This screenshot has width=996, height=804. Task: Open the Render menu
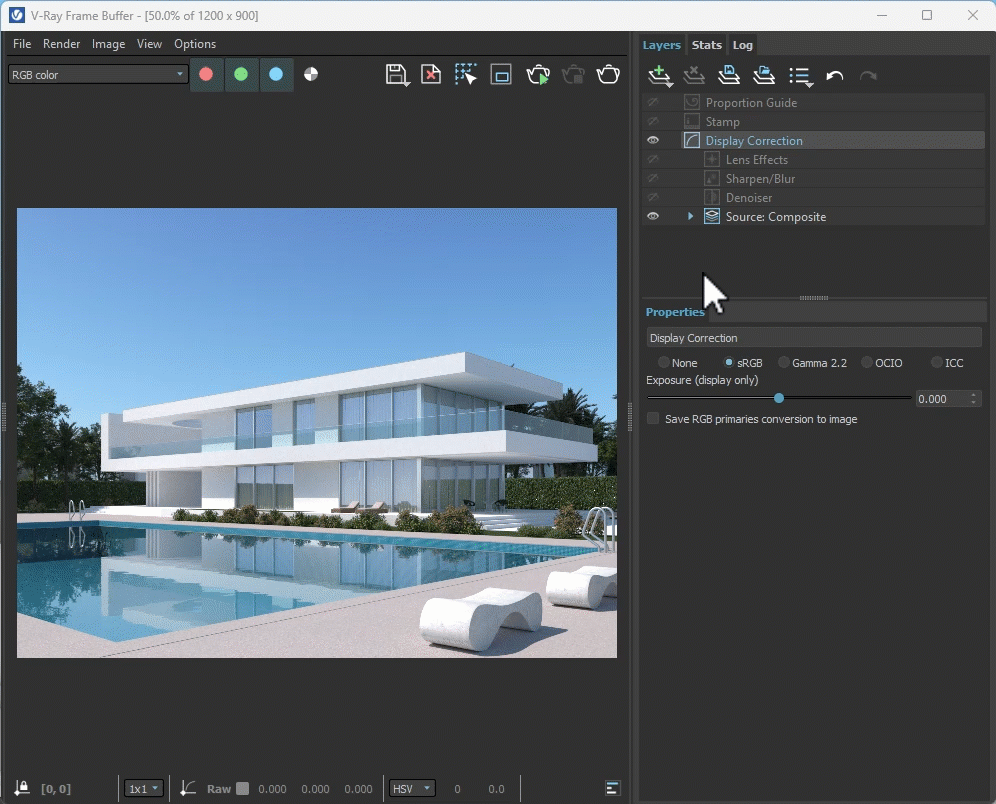[x=62, y=44]
